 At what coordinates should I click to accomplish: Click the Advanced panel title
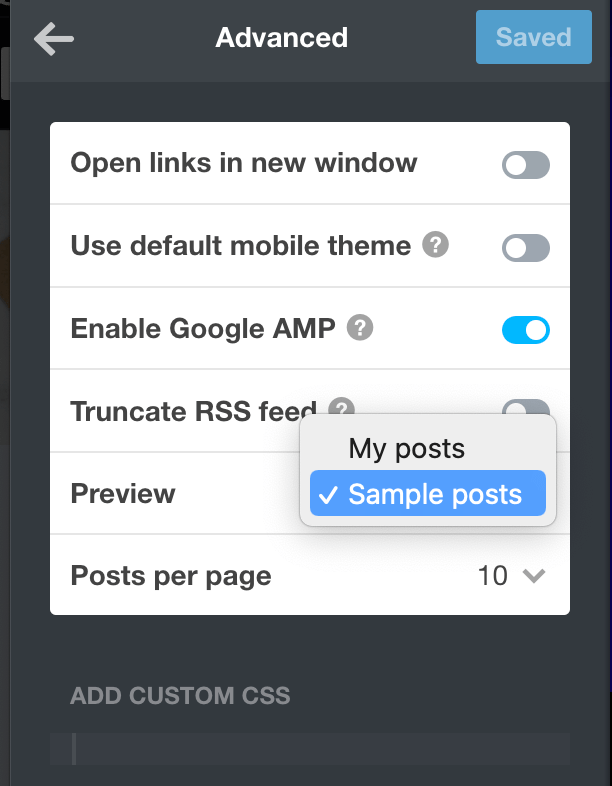pos(282,38)
